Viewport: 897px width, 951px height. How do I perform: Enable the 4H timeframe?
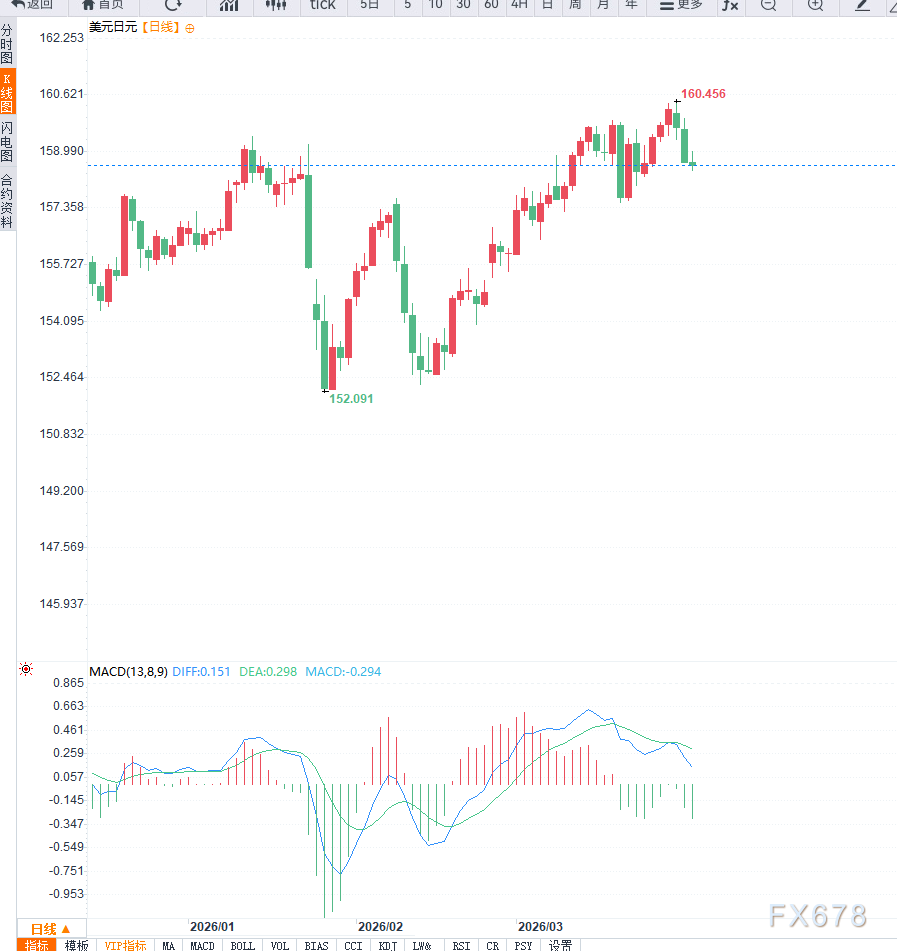[x=519, y=7]
